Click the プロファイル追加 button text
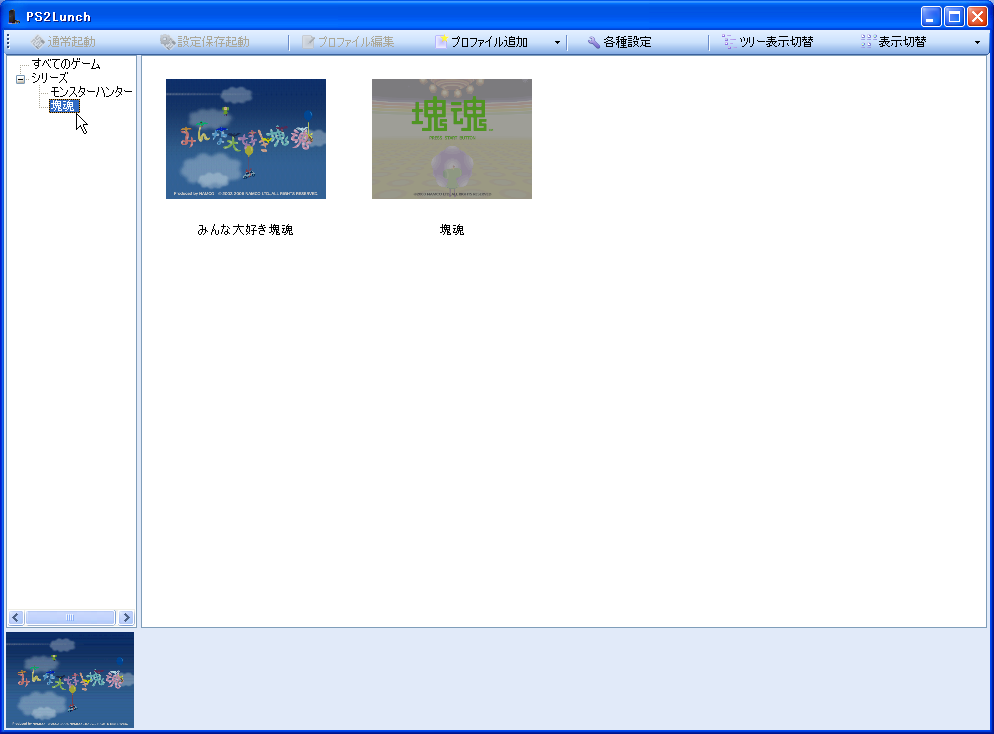Image resolution: width=994 pixels, height=734 pixels. (x=489, y=42)
